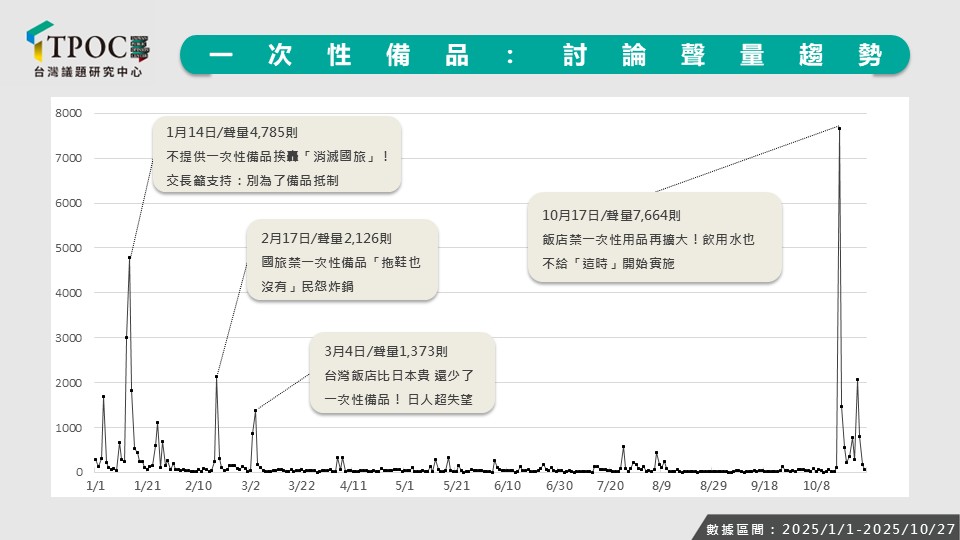The height and width of the screenshot is (540, 960).
Task: Select the March 4 peak data point
Action: 255,411
